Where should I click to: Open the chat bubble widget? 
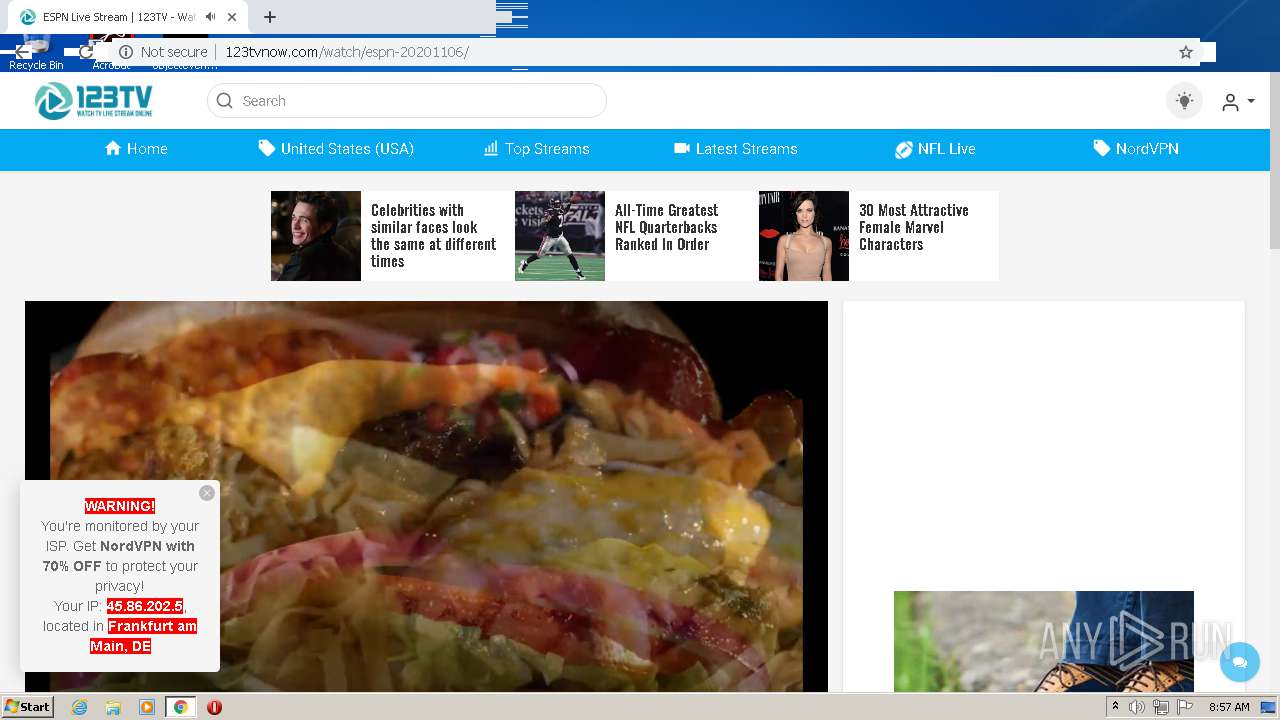pos(1240,662)
